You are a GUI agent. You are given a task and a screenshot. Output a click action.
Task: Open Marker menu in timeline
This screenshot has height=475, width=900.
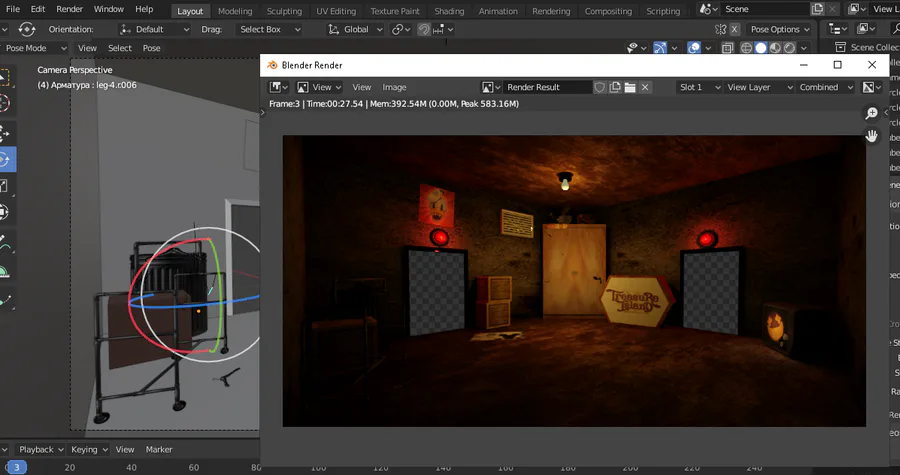[x=159, y=450]
